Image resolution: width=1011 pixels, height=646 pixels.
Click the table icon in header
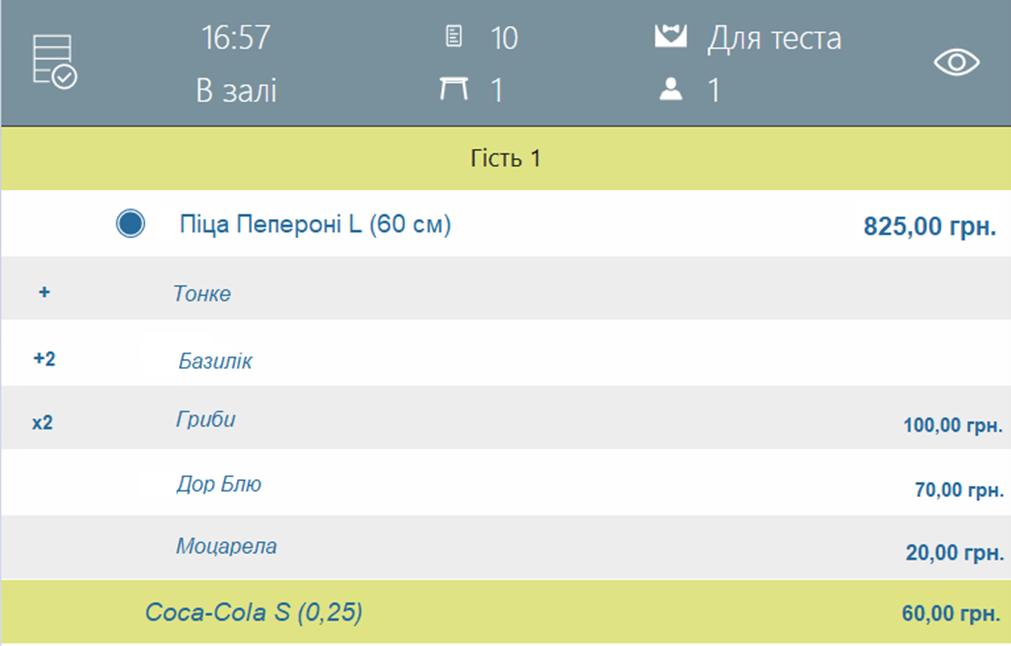[454, 88]
